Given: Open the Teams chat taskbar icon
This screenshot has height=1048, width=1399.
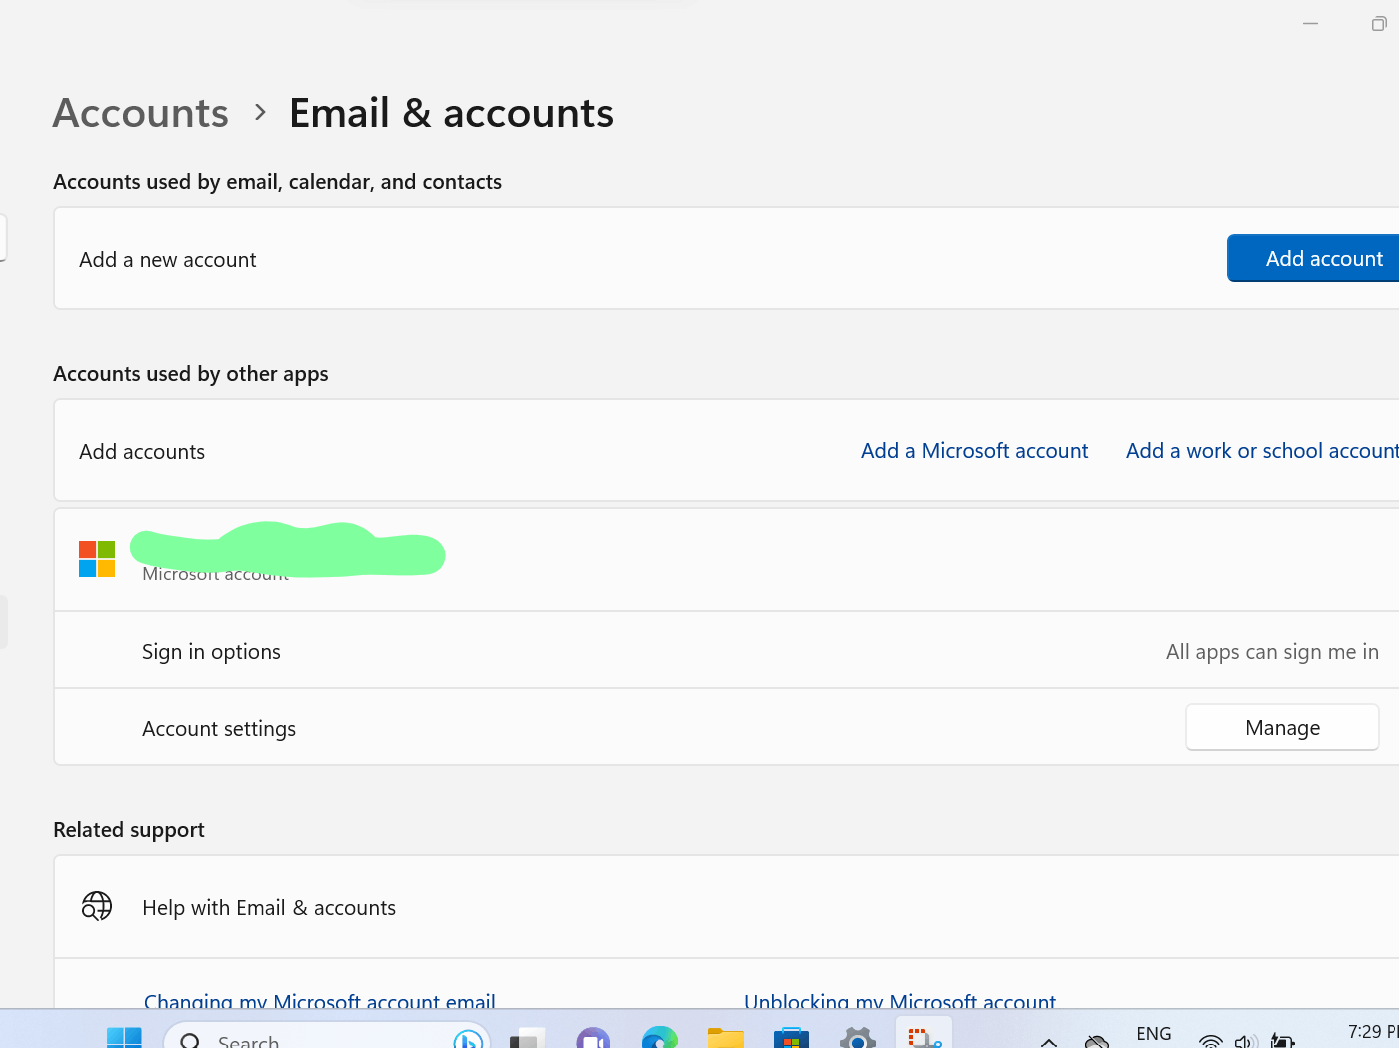Looking at the screenshot, I should click(x=593, y=1039).
